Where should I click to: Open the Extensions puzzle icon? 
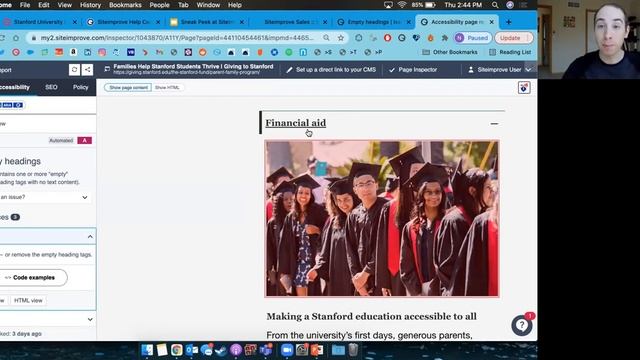444,38
